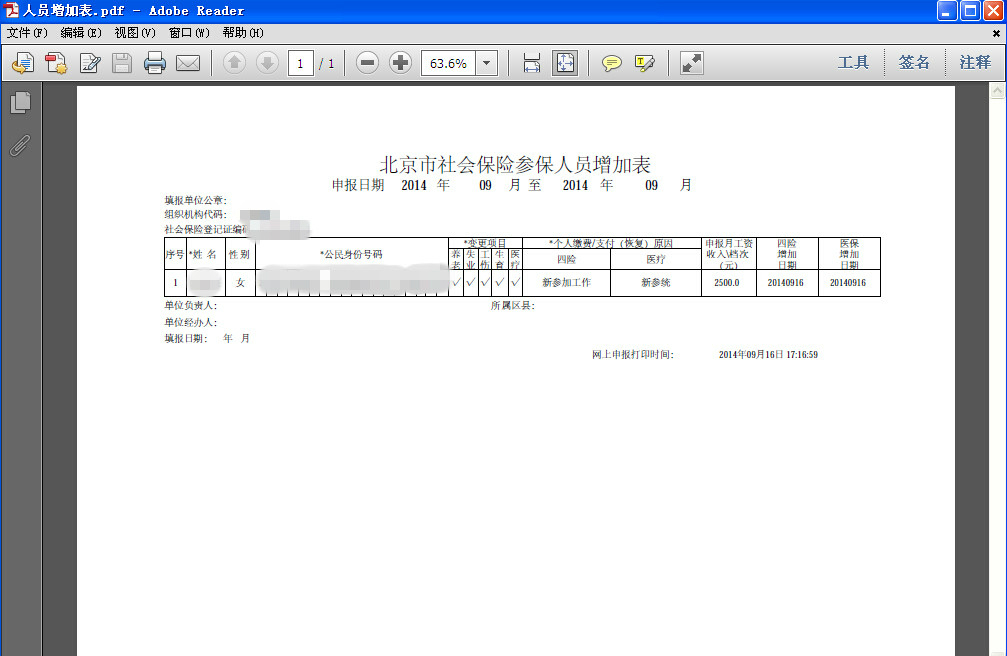Open the 签名 pane
The image size is (1007, 656).
pos(913,61)
